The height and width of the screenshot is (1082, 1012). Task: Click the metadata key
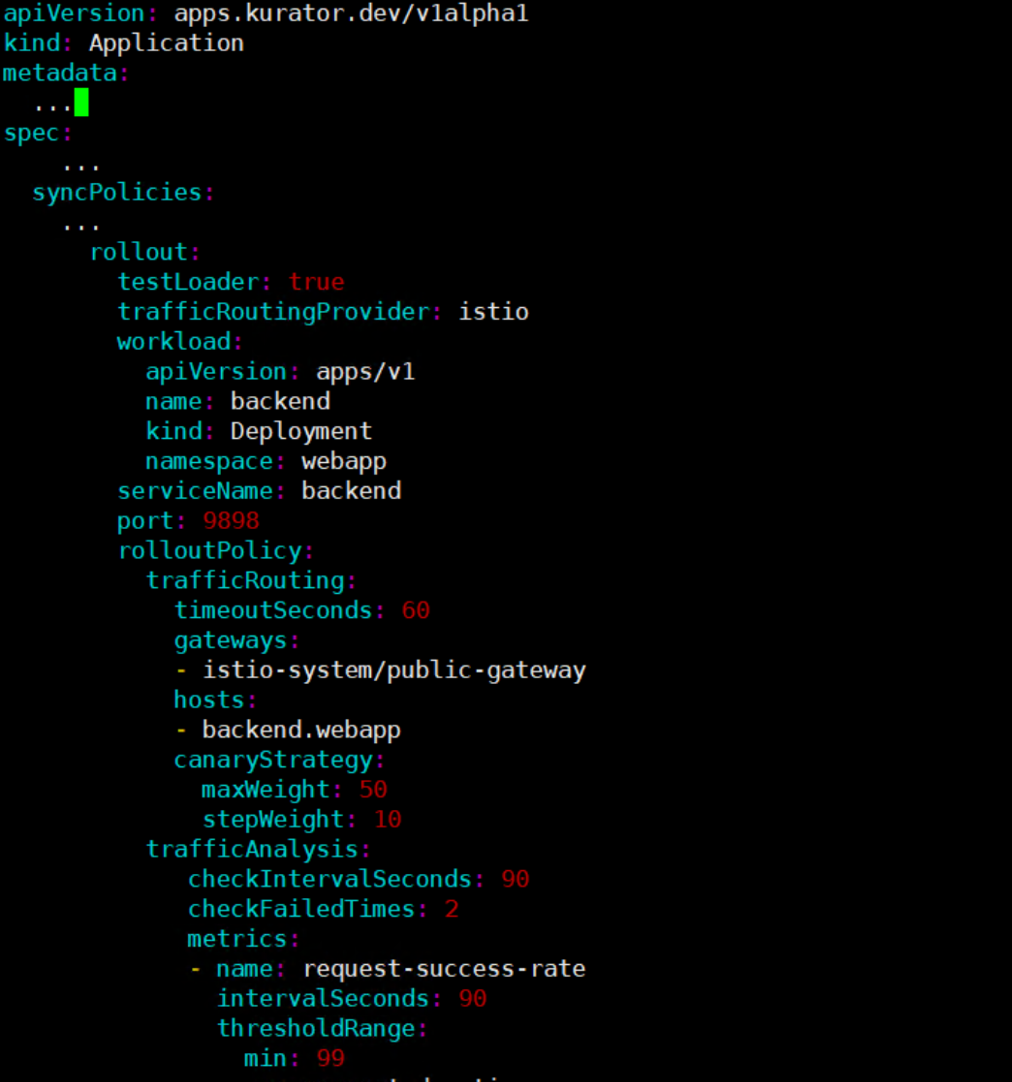pos(60,72)
